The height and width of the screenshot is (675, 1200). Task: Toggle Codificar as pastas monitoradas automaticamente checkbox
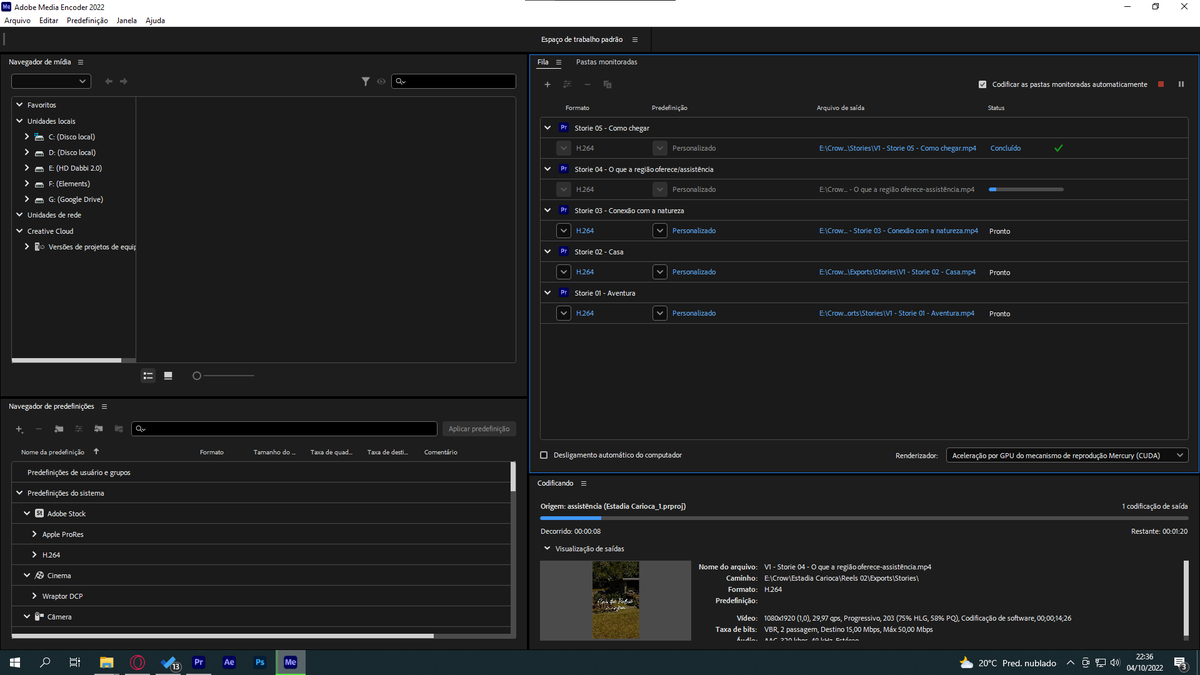[982, 85]
